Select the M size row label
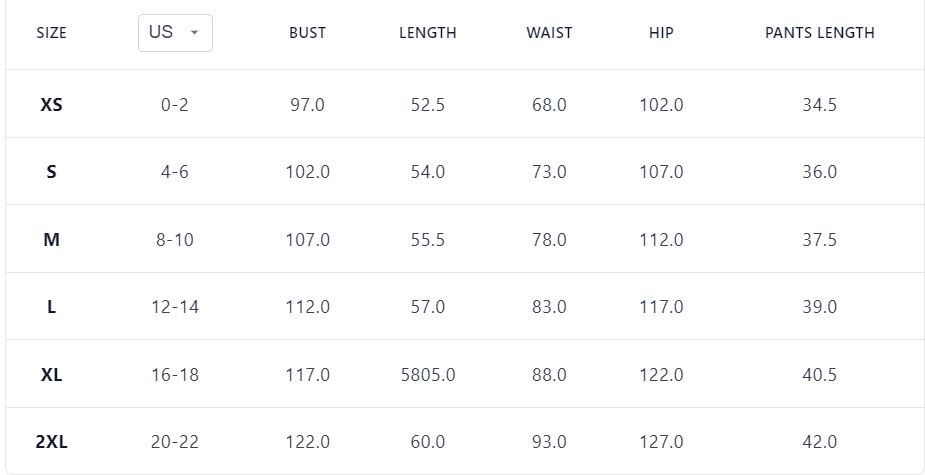 pos(51,240)
